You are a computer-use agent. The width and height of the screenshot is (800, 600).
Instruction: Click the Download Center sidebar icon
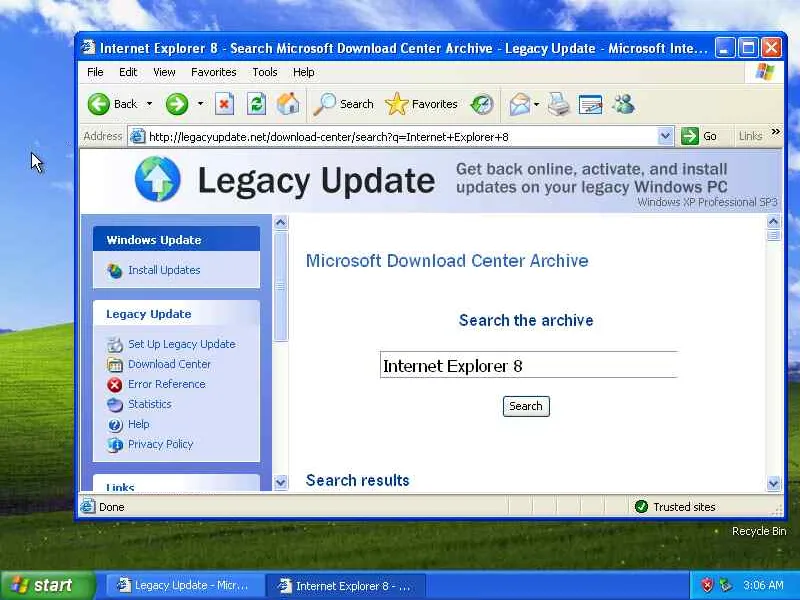point(115,364)
